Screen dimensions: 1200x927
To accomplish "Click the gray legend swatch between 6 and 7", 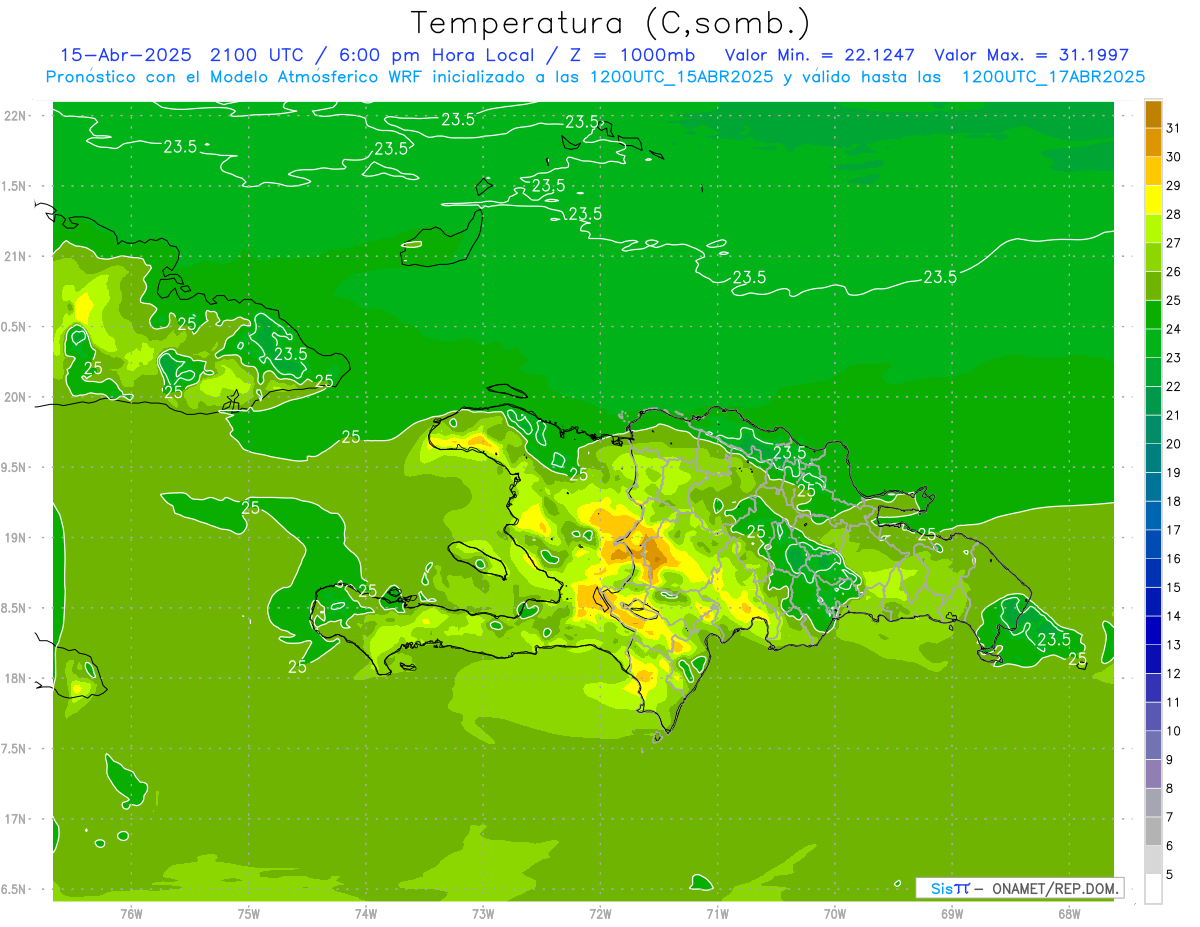I will tap(1153, 832).
